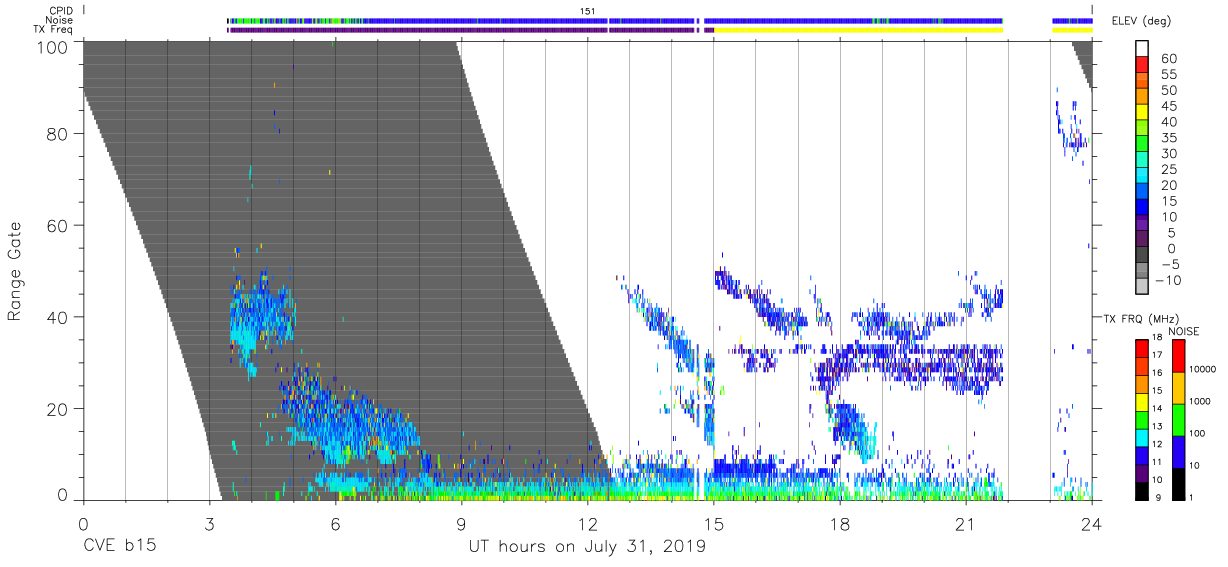Image resolution: width=1228 pixels, height=567 pixels.
Task: Click the red top segment of TX FRQ bar
Action: click(1141, 348)
